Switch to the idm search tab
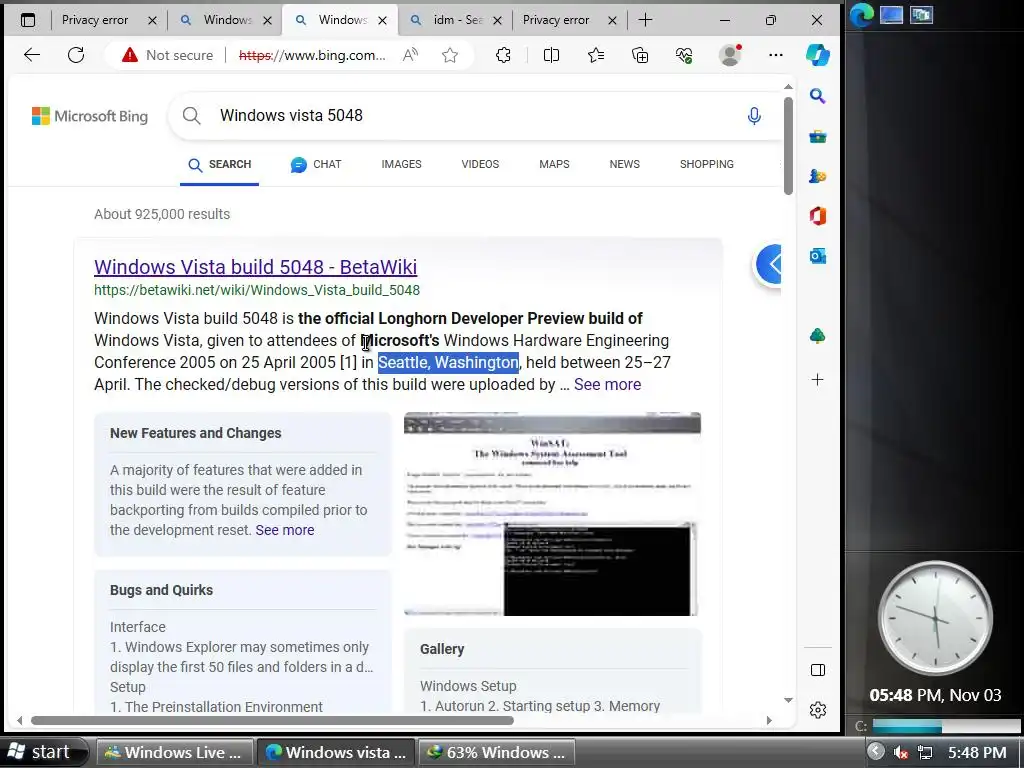 pos(457,20)
